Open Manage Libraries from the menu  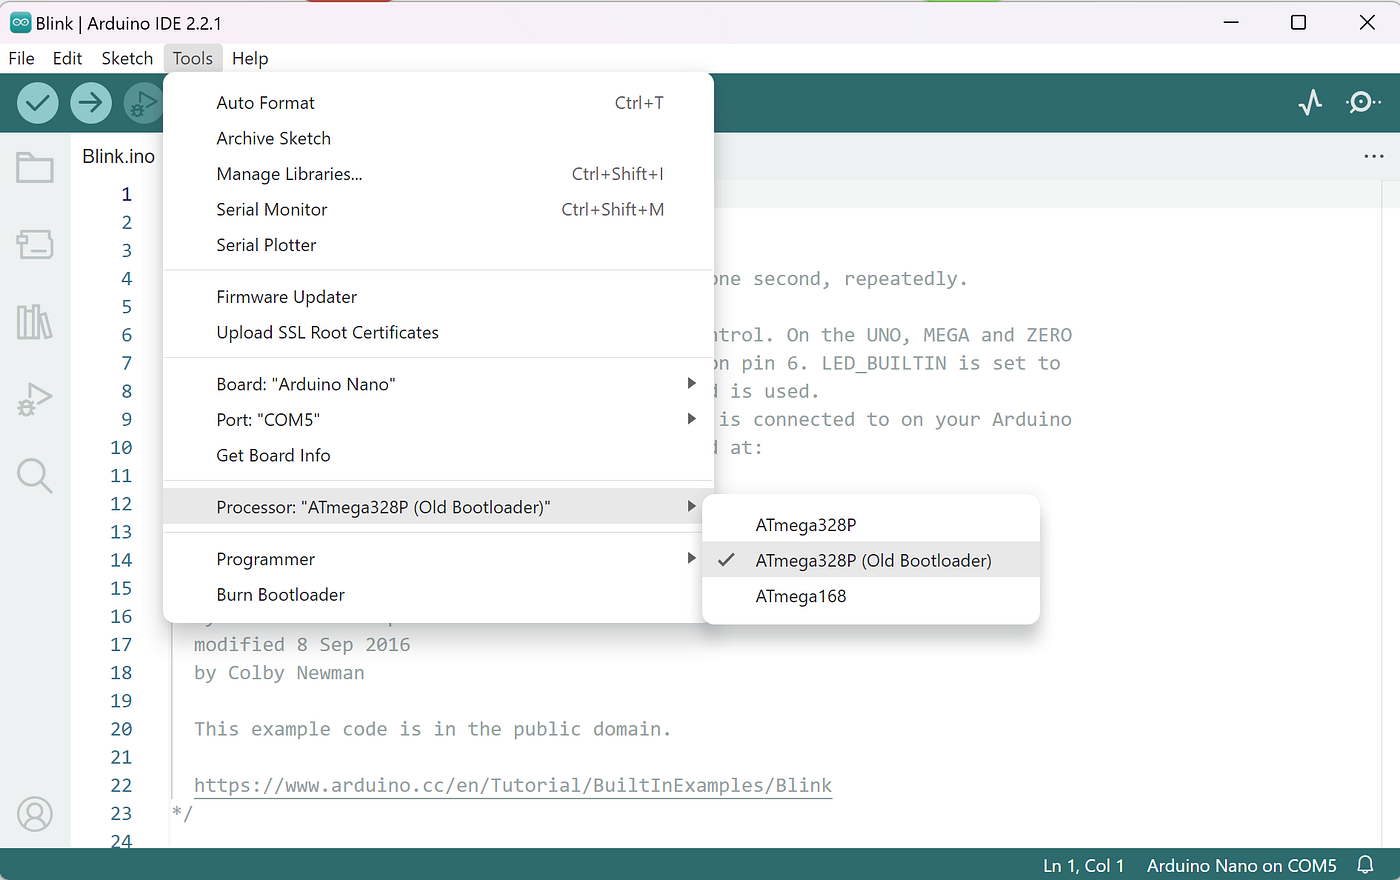[438, 174]
